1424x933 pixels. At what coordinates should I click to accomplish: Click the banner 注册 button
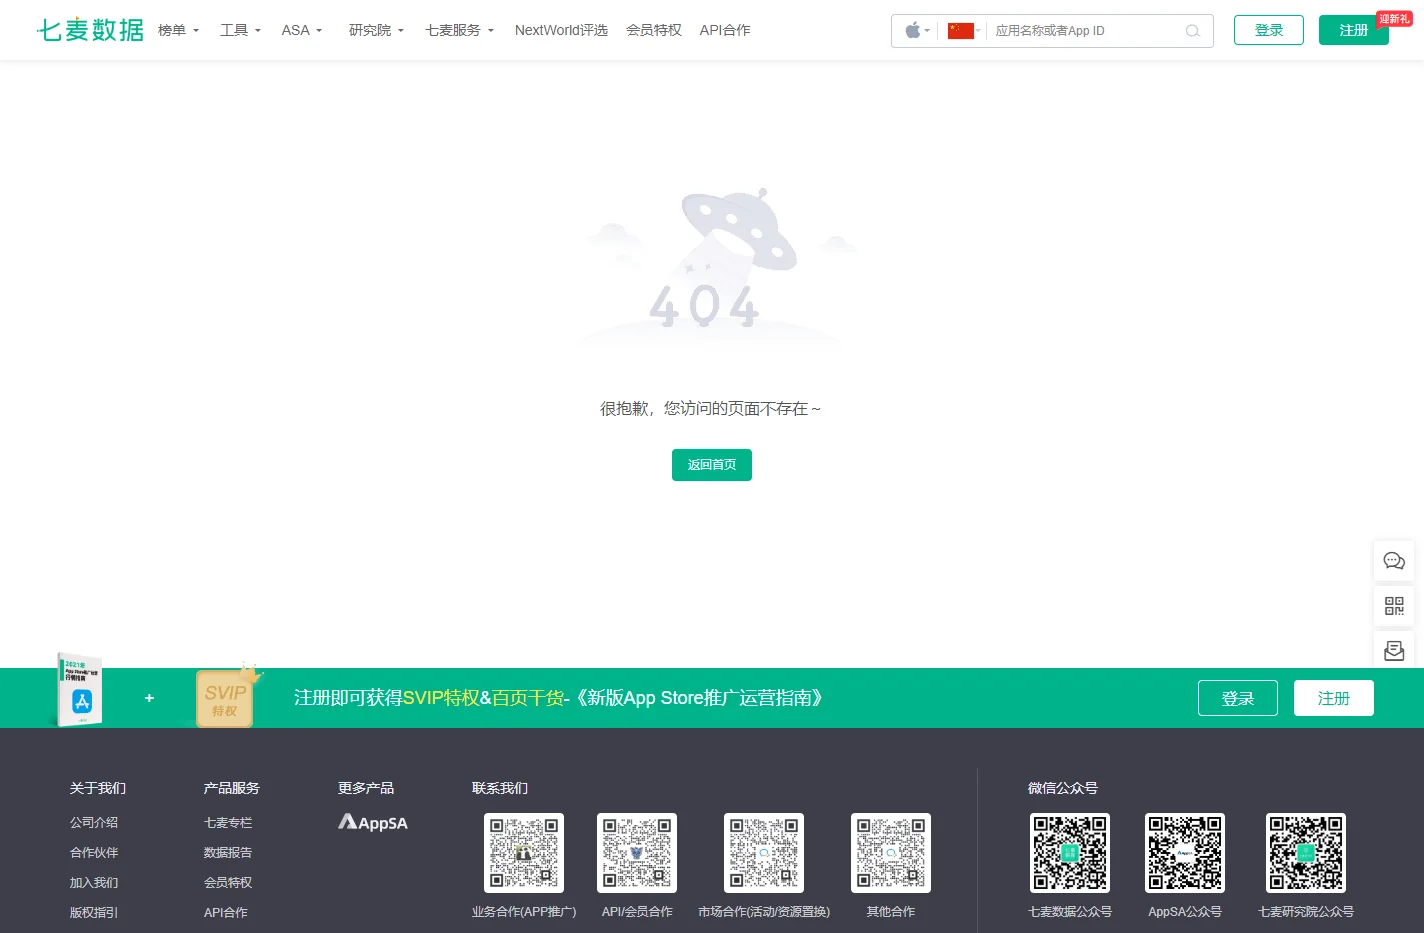tap(1334, 698)
